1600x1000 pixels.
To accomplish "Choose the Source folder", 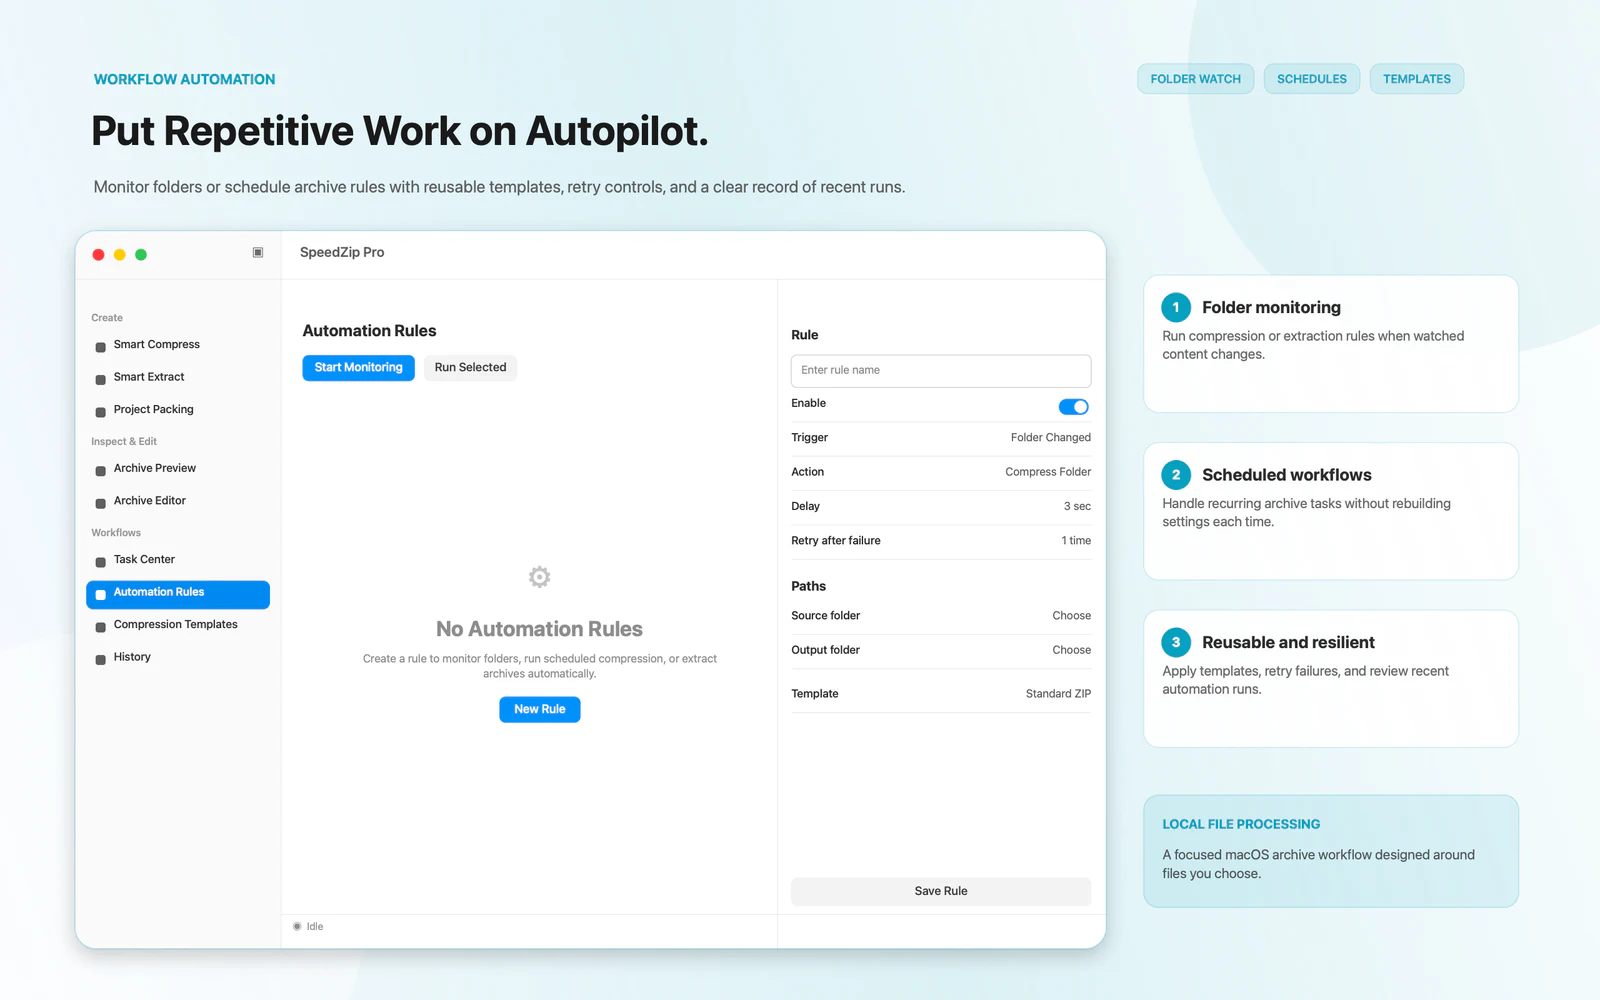I will [1071, 616].
